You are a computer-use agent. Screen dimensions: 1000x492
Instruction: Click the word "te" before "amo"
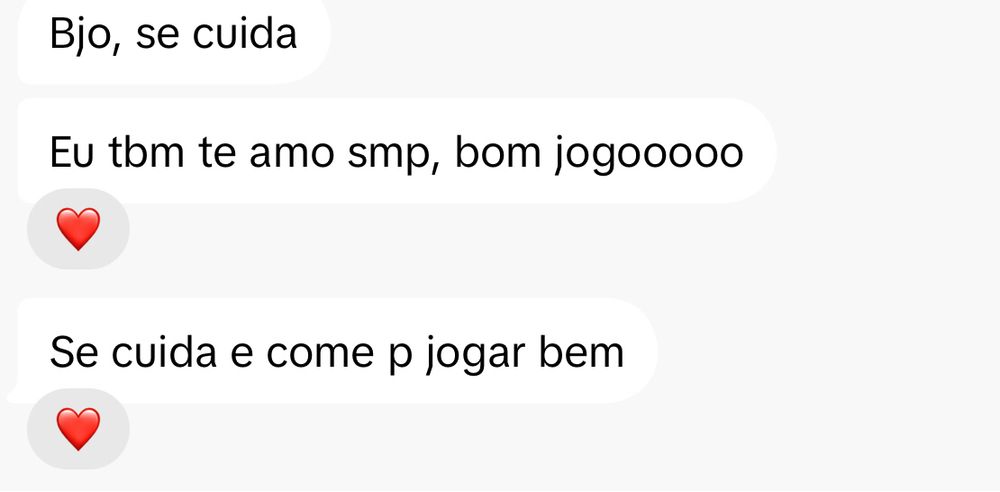point(217,153)
